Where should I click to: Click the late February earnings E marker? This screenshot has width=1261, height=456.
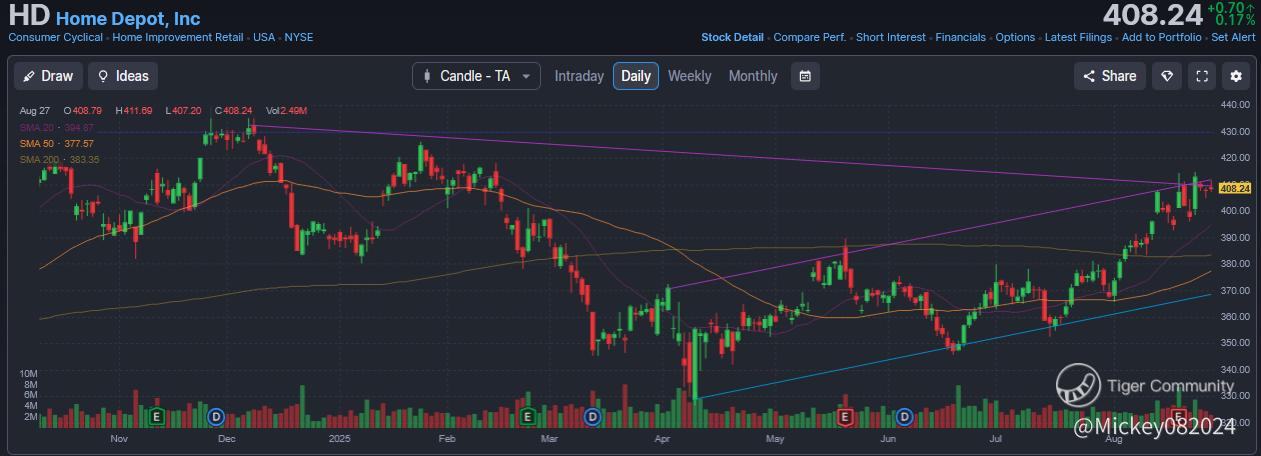tap(527, 416)
